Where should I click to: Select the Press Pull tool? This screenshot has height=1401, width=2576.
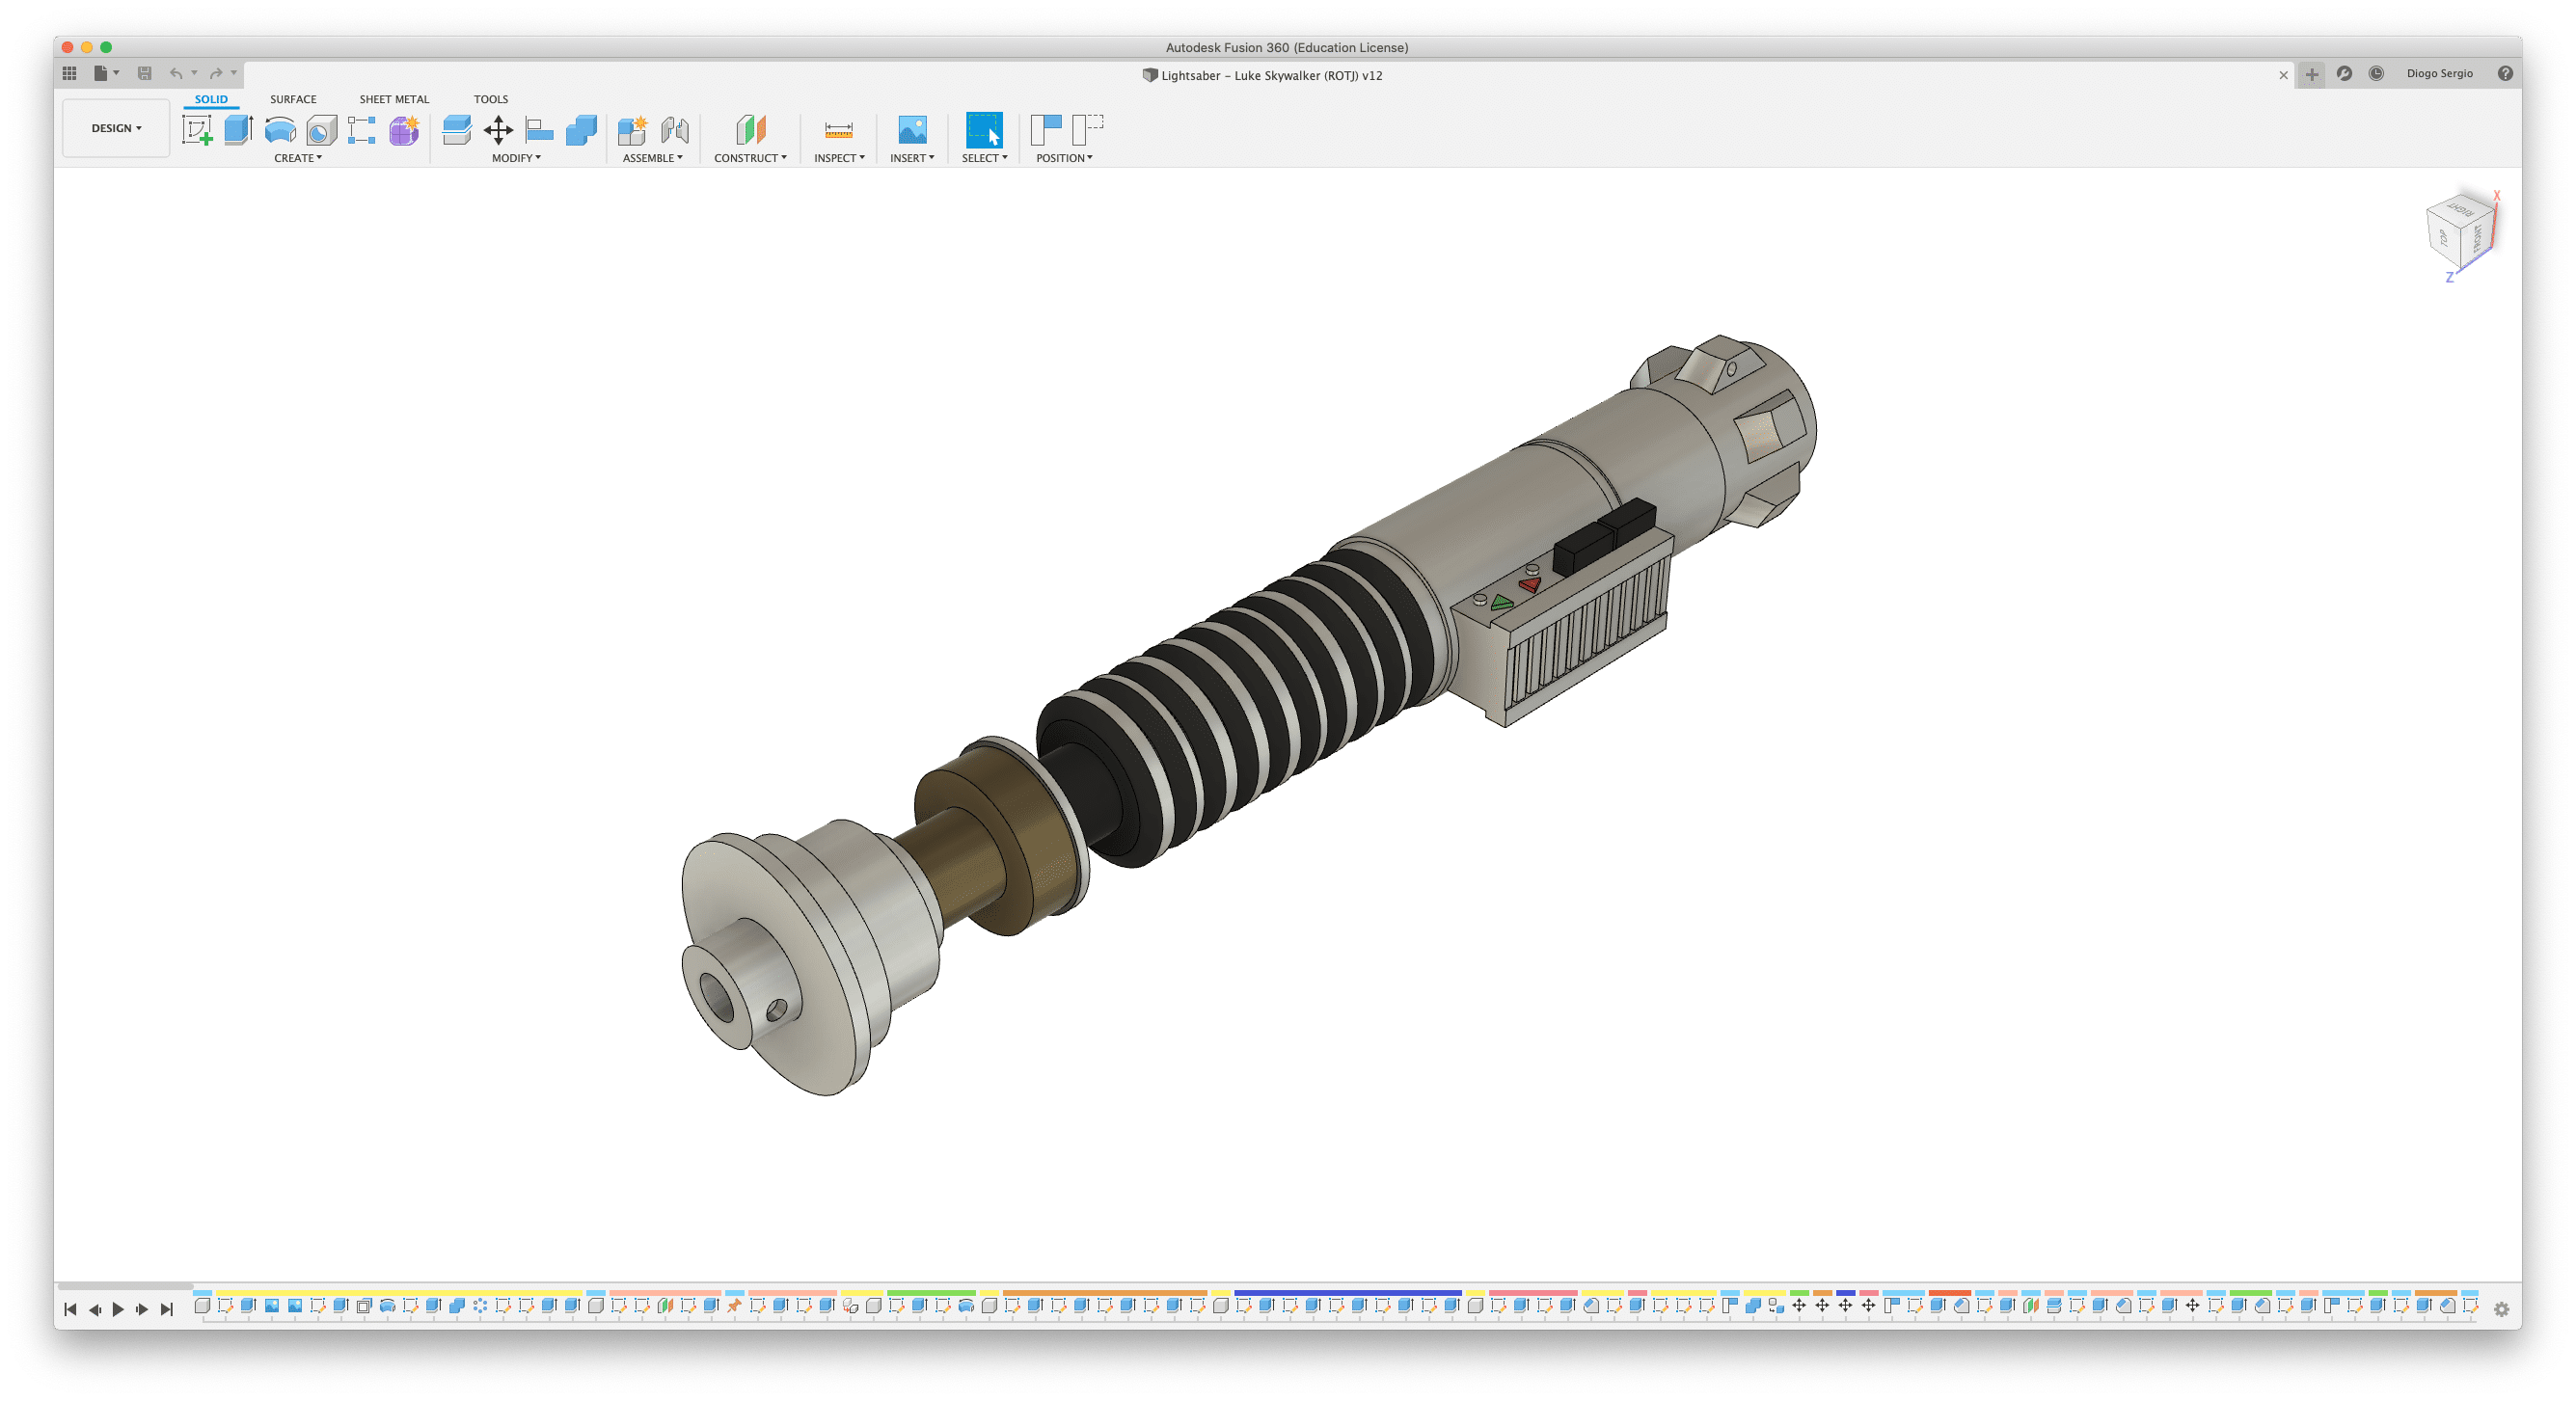coord(456,130)
